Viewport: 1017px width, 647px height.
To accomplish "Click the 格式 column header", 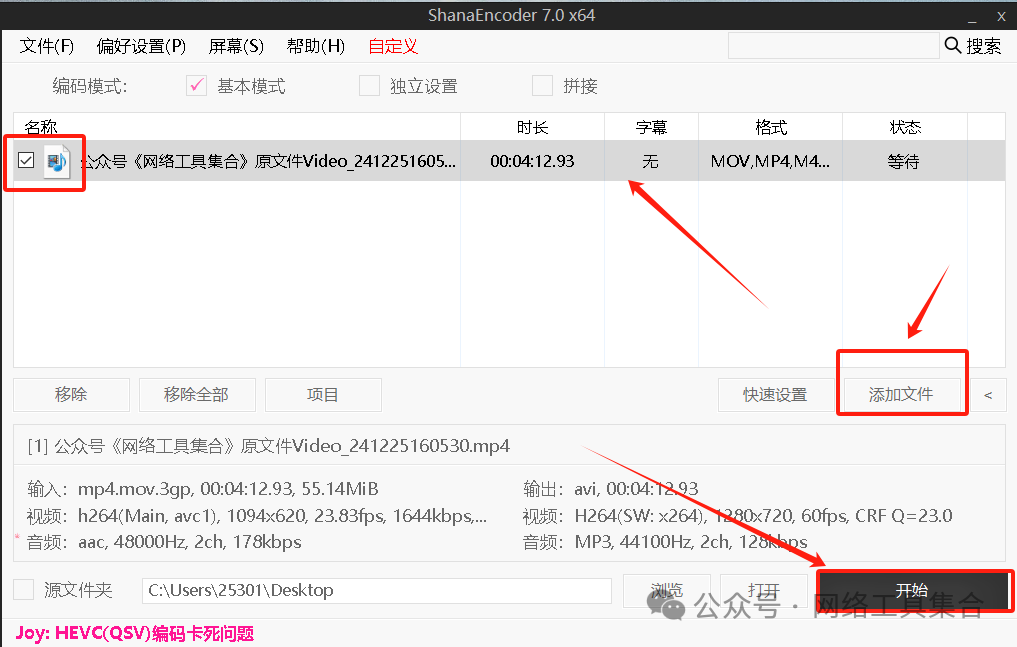I will (x=771, y=127).
